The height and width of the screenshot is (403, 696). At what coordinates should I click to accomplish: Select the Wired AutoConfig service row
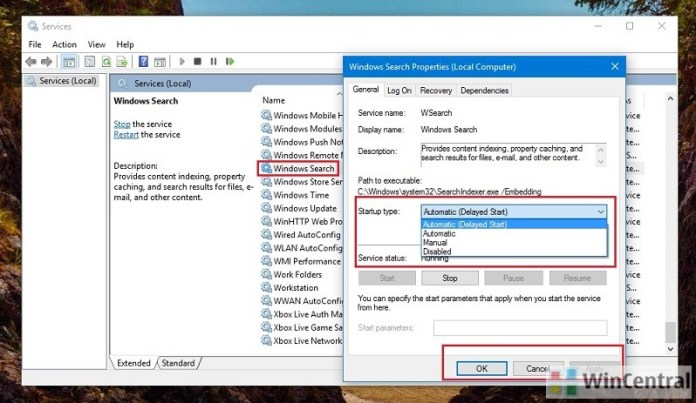pos(302,234)
